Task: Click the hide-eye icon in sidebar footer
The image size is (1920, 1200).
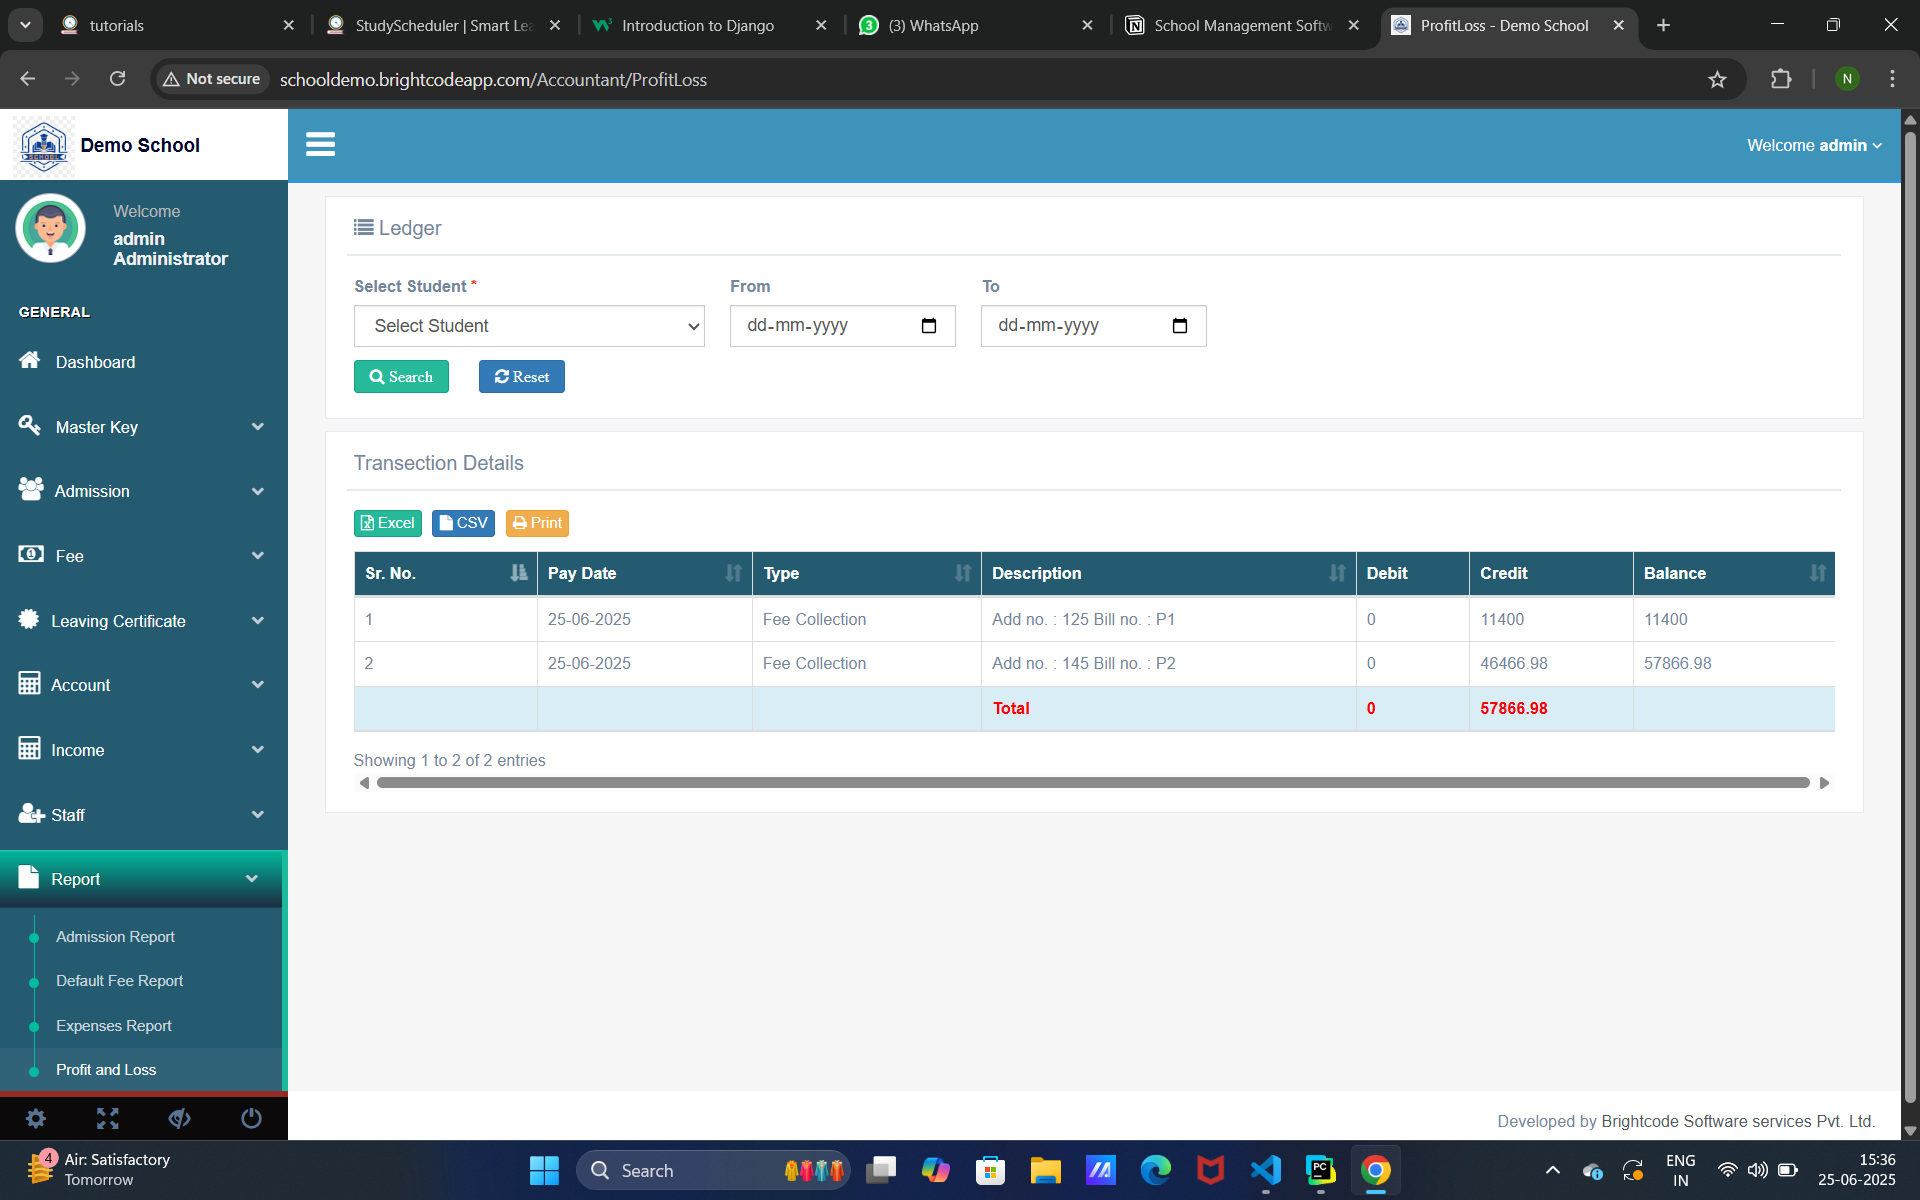Action: 180,1118
